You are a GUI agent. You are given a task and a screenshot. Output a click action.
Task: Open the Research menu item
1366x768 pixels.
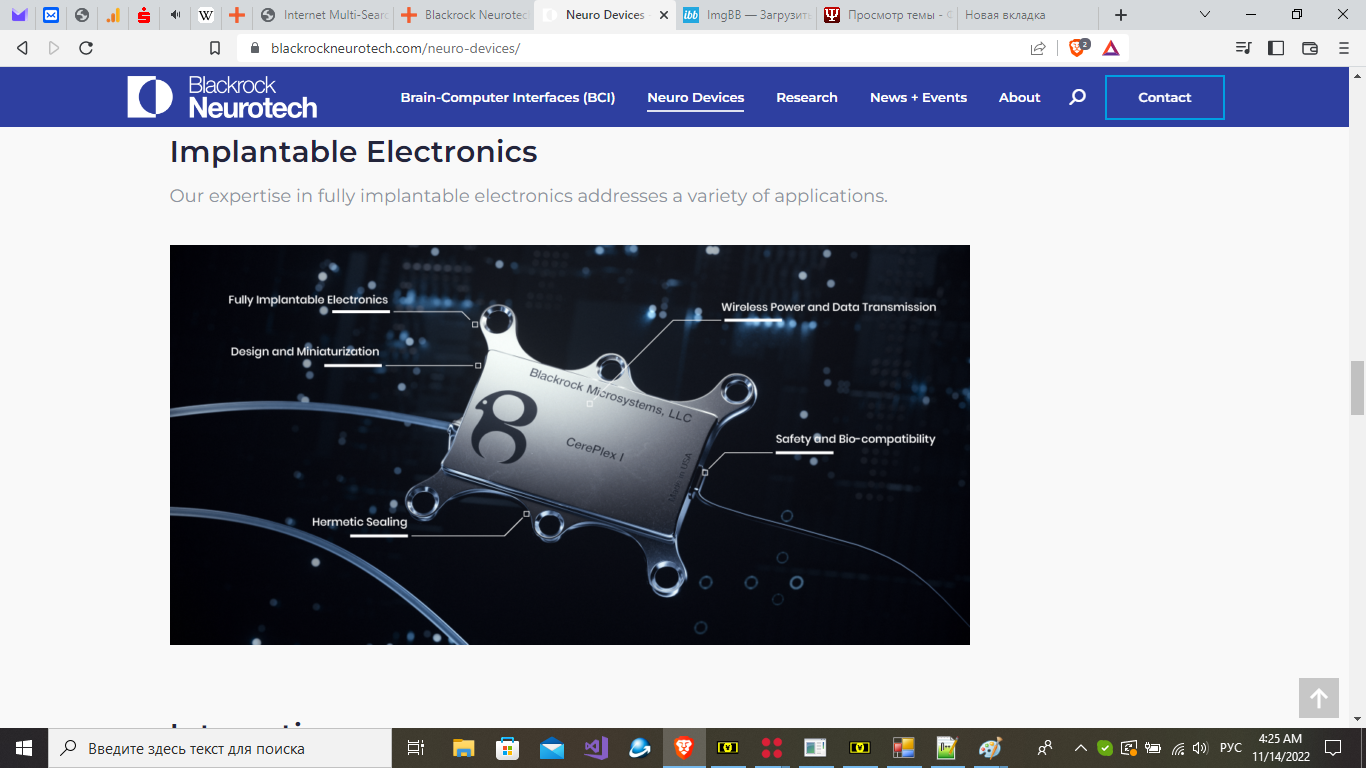(807, 97)
